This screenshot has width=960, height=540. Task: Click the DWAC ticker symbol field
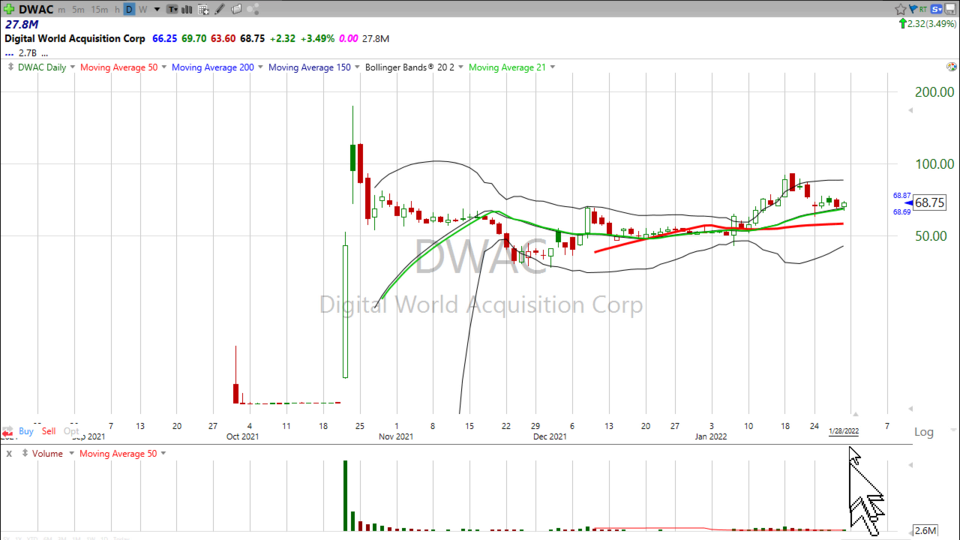(x=36, y=9)
